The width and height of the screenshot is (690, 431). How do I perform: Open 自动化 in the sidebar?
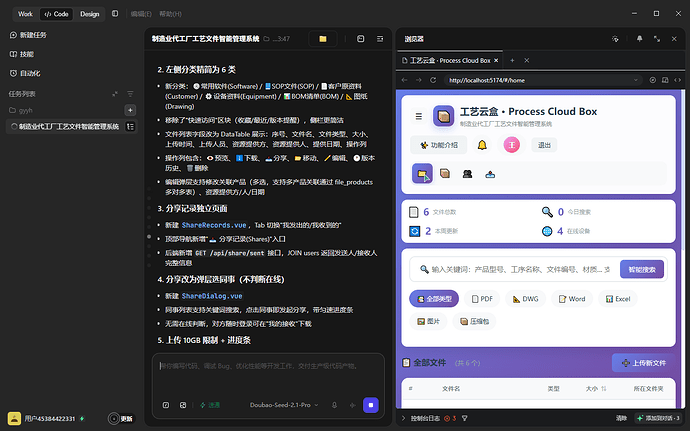[25, 73]
